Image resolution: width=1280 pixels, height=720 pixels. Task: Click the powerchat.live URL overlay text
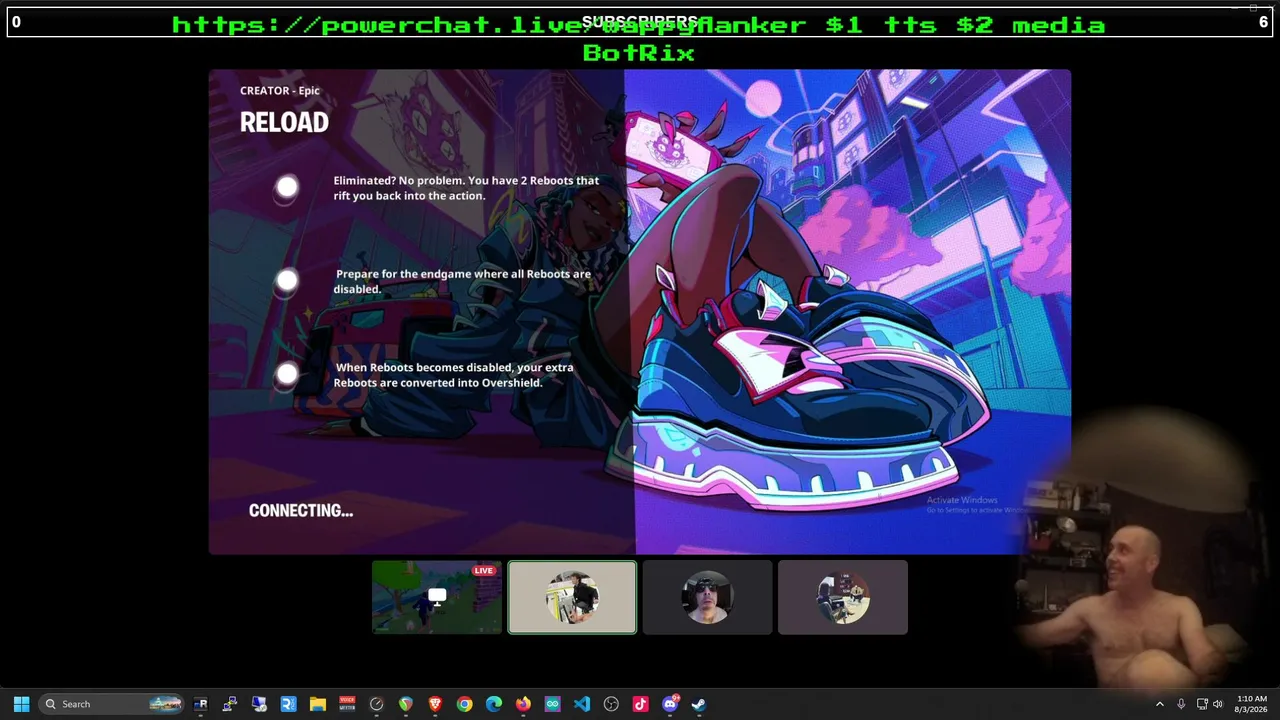(638, 25)
